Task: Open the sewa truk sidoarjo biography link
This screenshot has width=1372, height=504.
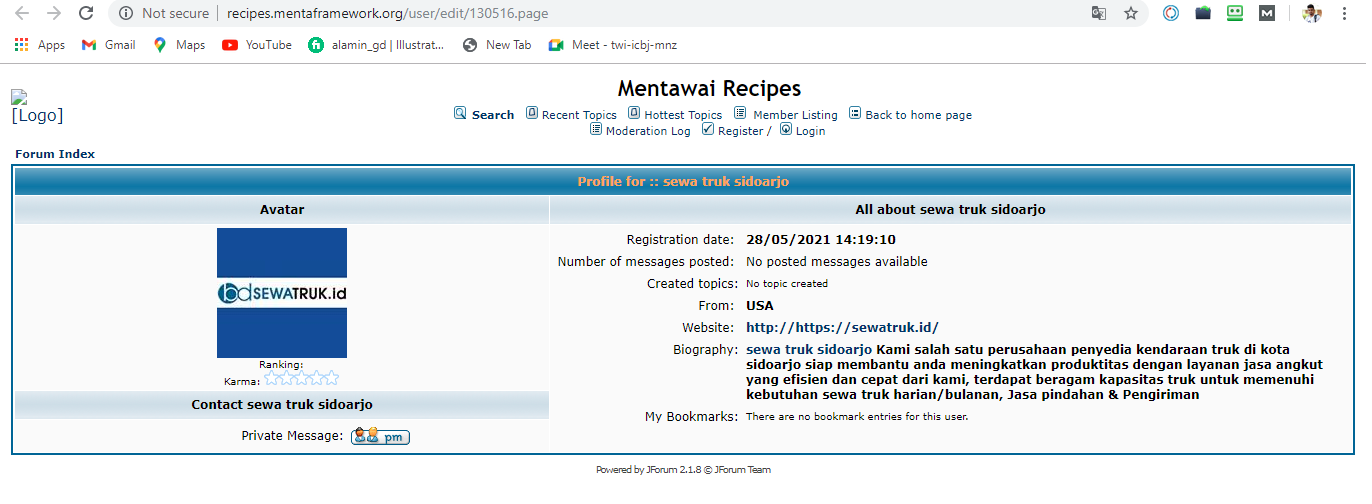Action: click(x=809, y=349)
